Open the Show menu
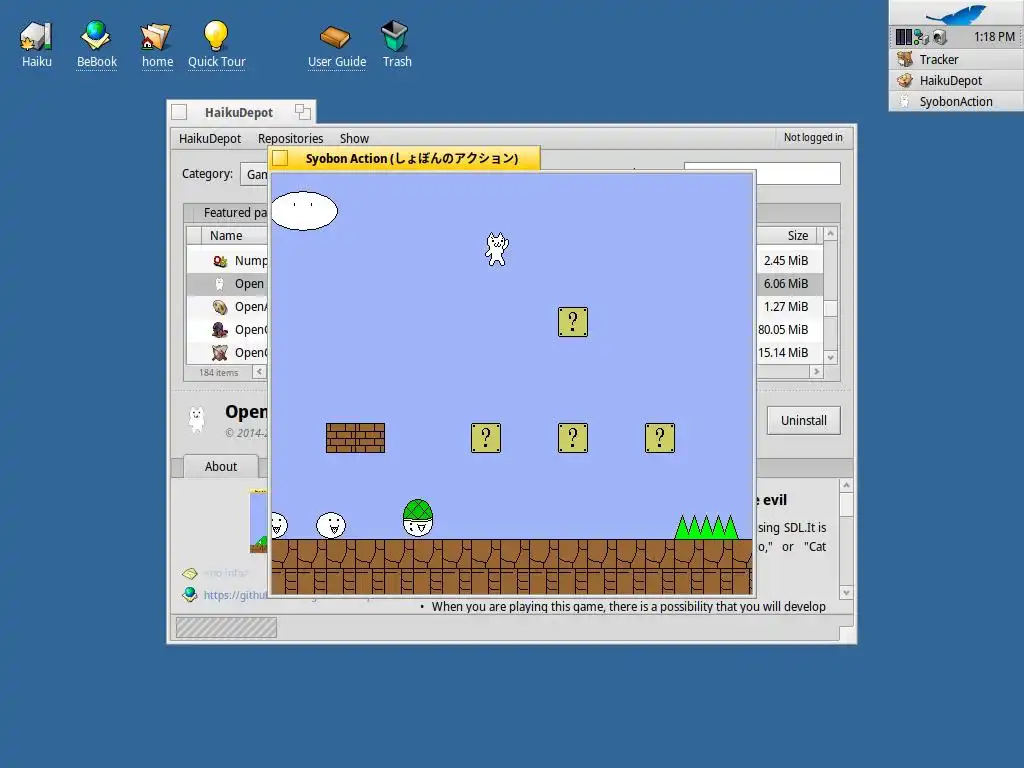This screenshot has height=768, width=1024. [x=354, y=138]
